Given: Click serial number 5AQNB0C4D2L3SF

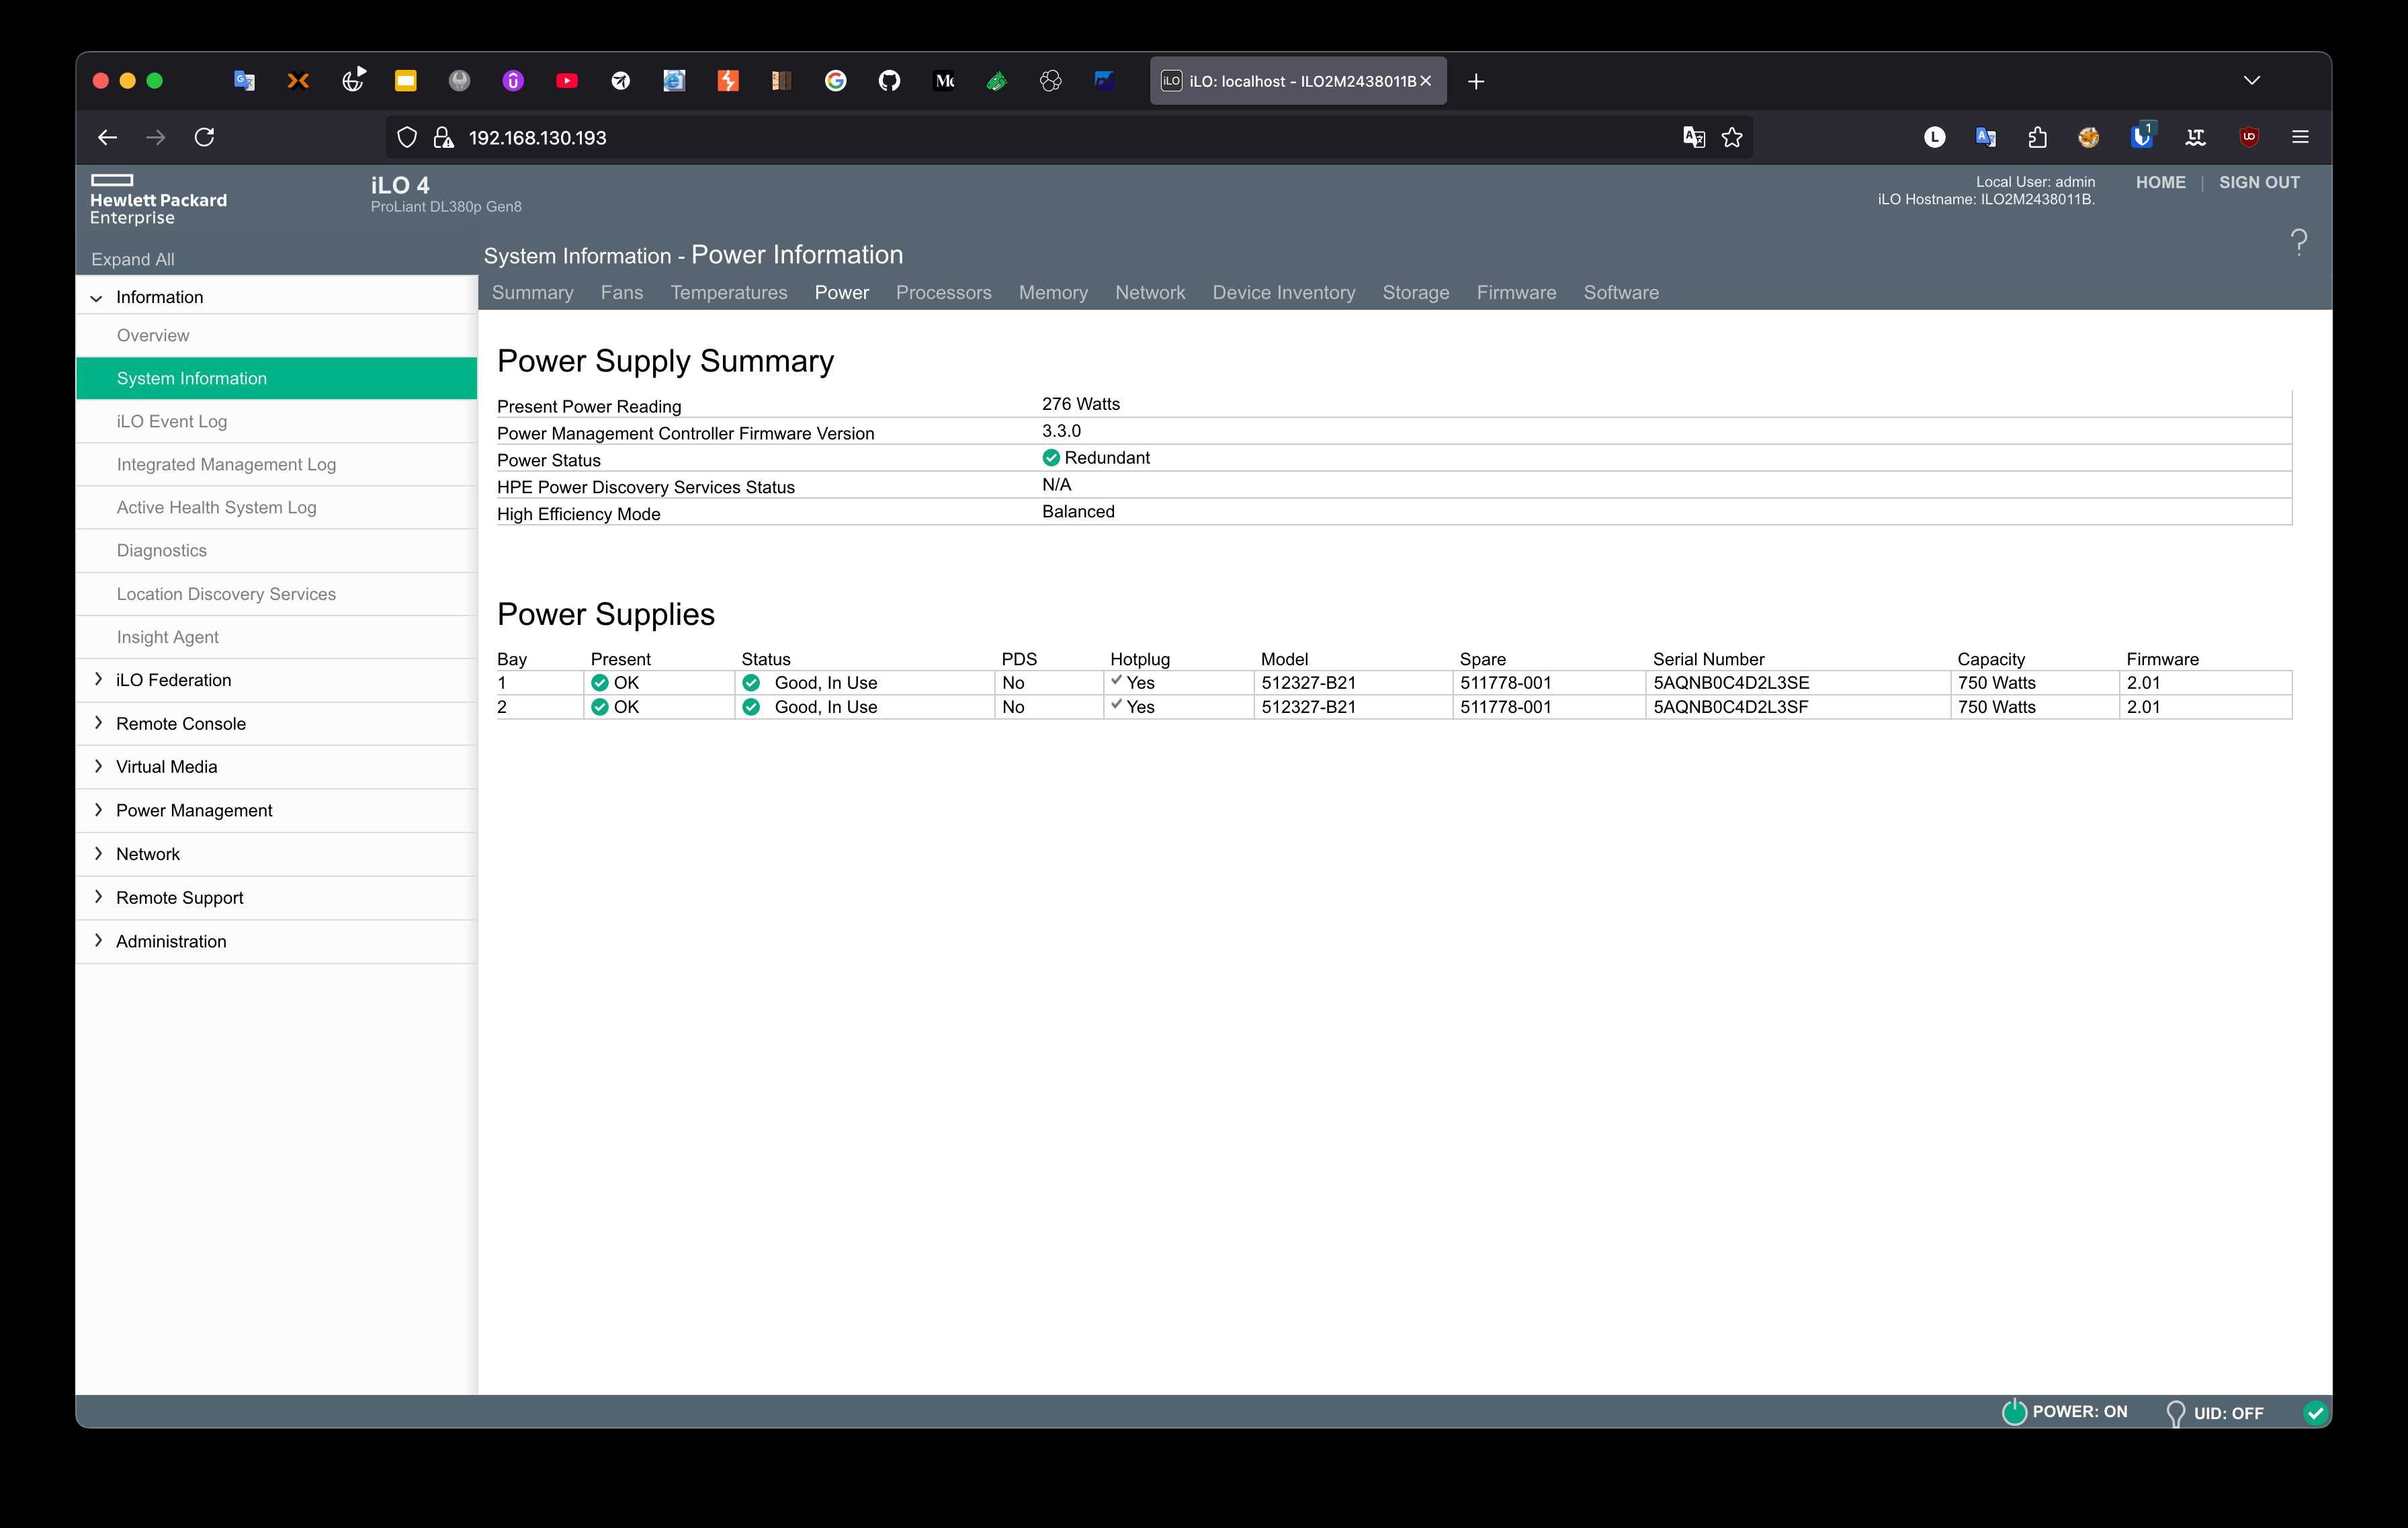Looking at the screenshot, I should [x=1730, y=707].
